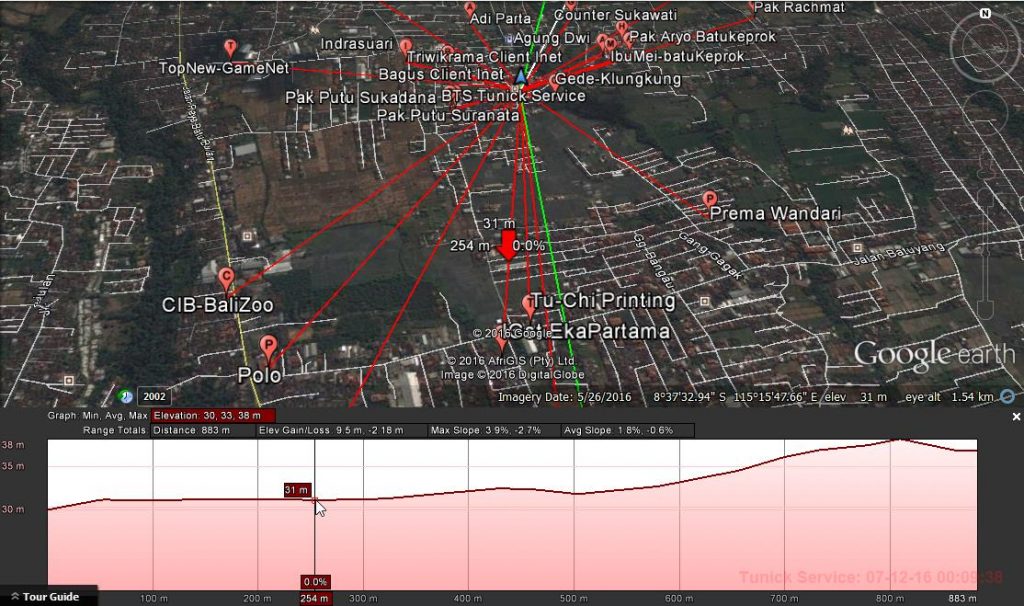Click the "Pak Rachmat" placemark label
The height and width of the screenshot is (606, 1024).
pyautogui.click(x=799, y=8)
